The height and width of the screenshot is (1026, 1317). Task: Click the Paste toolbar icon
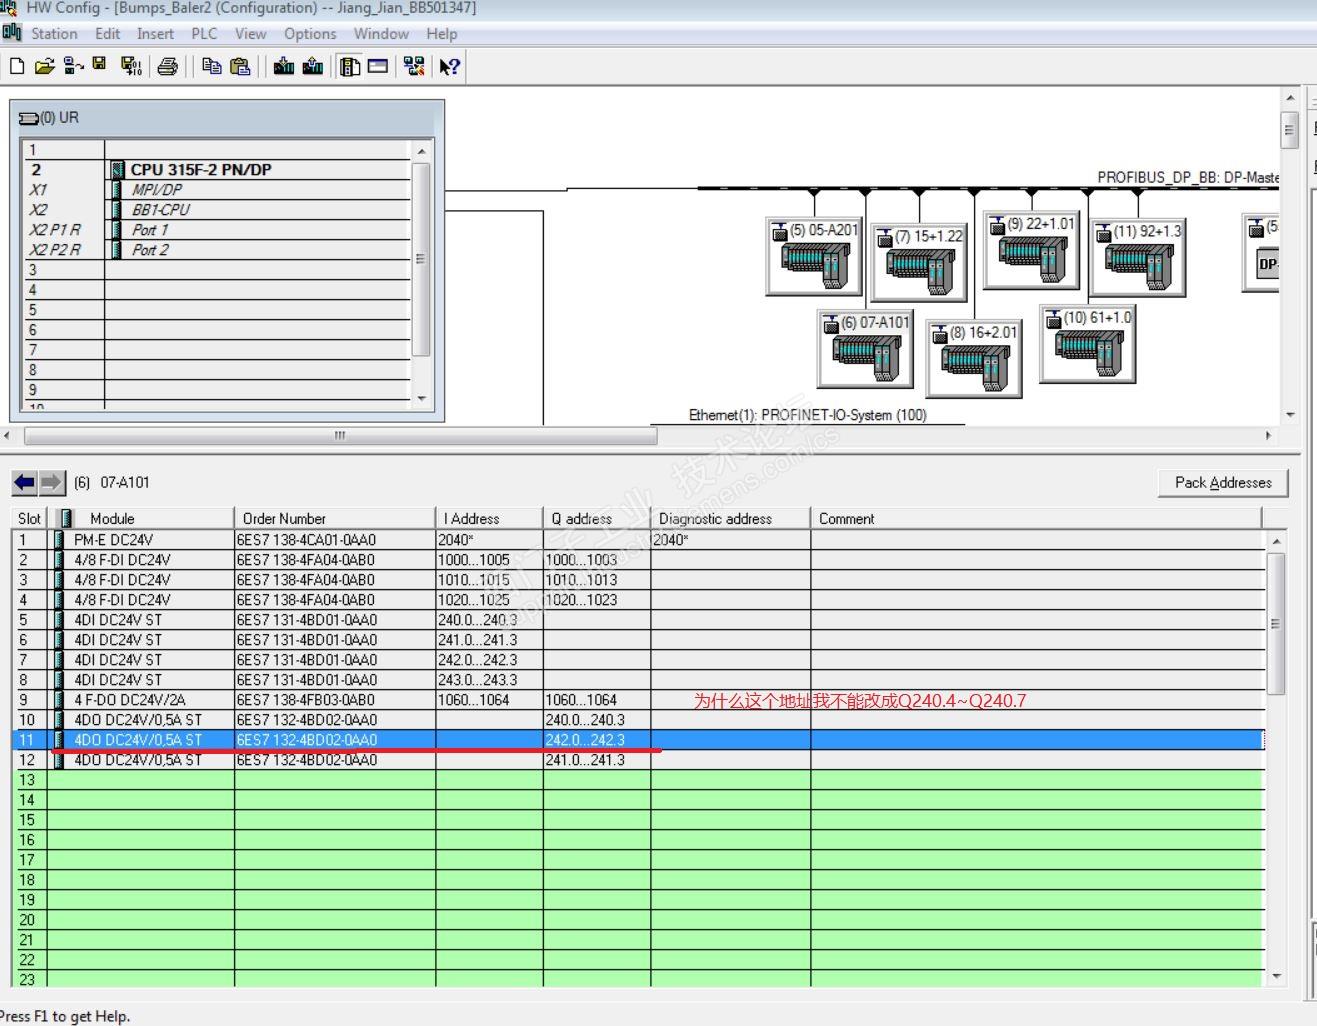click(240, 66)
